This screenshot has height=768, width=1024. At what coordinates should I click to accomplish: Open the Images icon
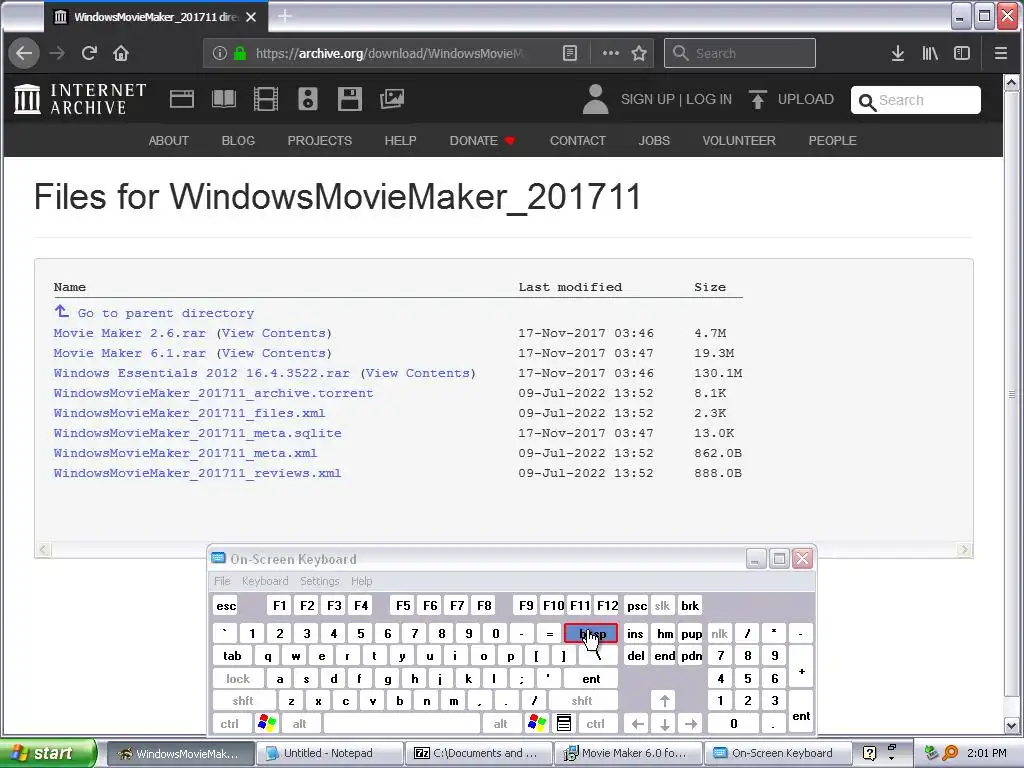click(x=392, y=99)
